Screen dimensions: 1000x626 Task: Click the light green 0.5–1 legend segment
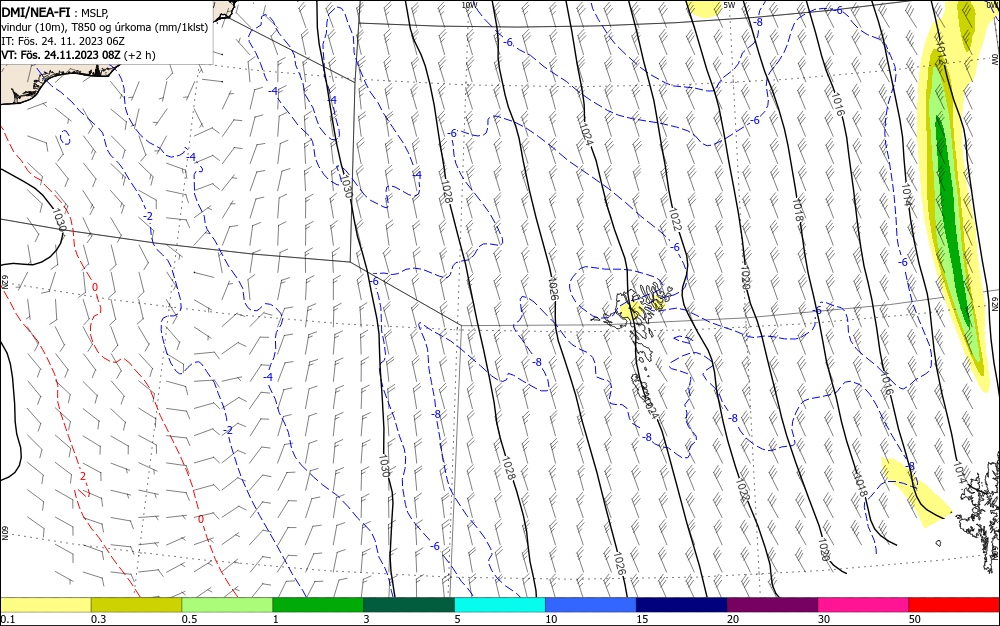tap(227, 605)
